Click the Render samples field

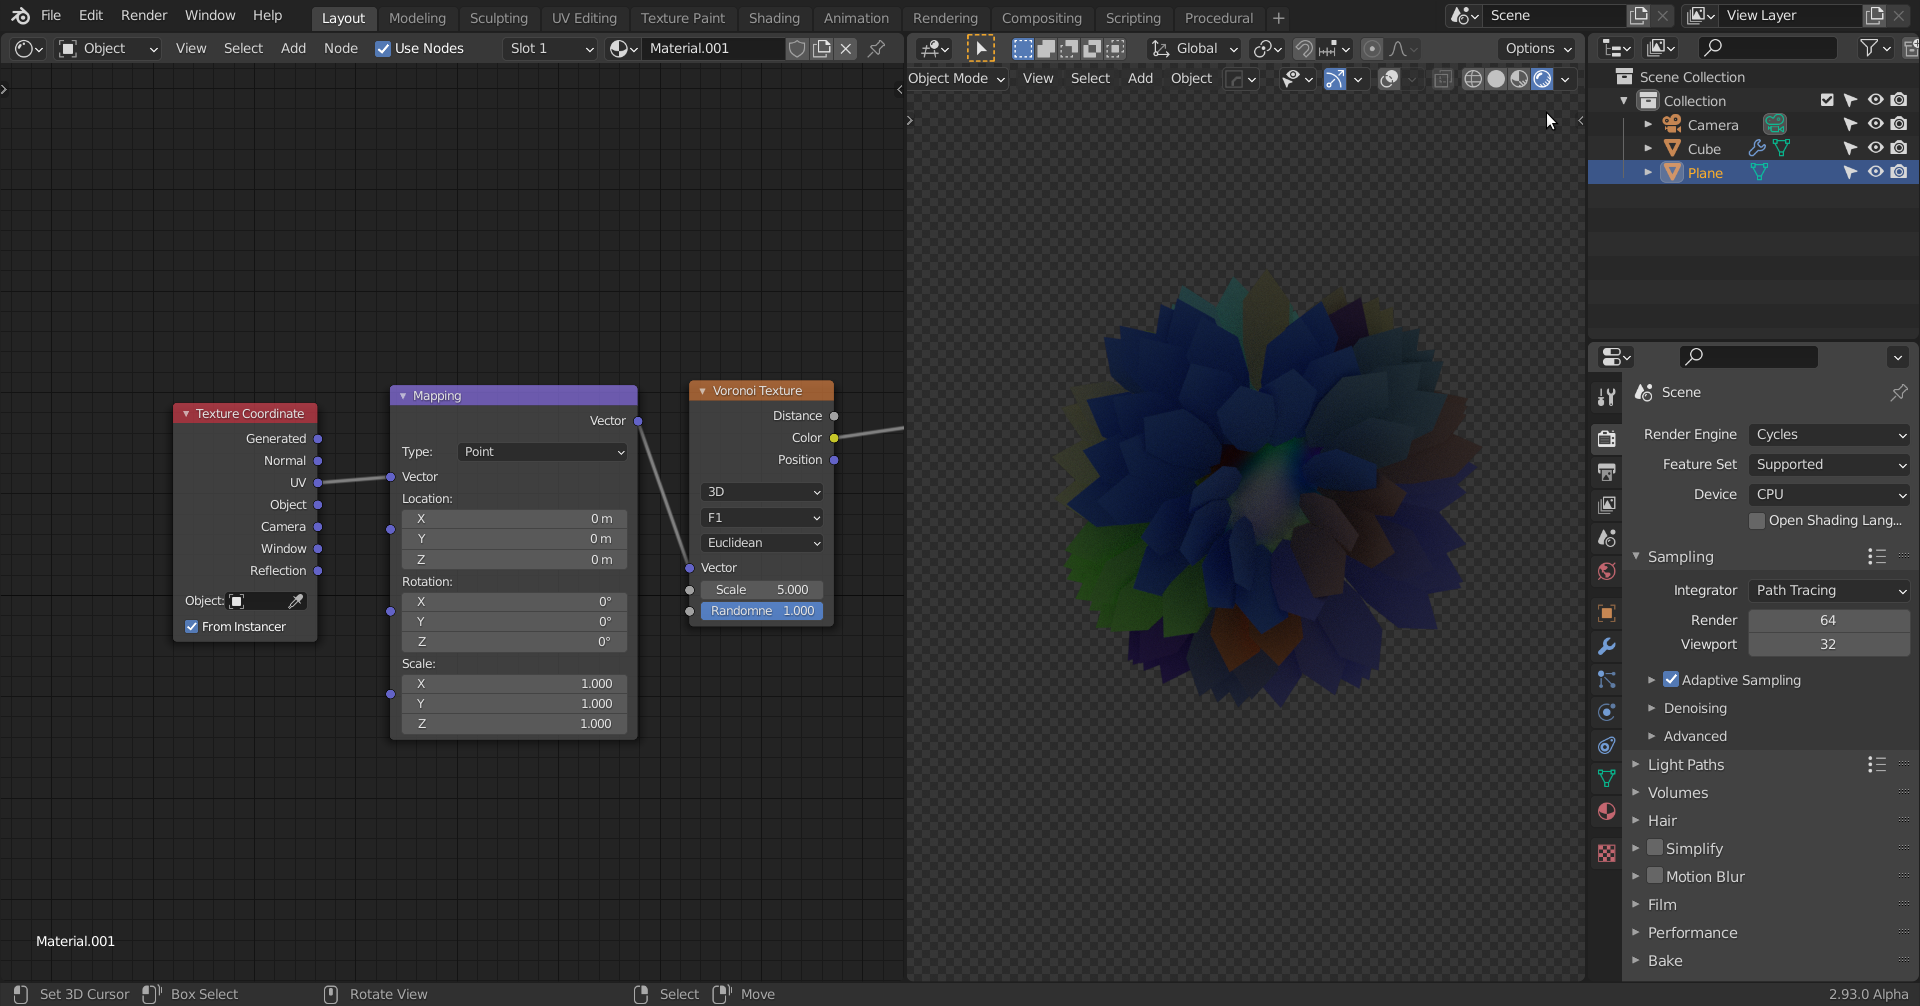click(x=1828, y=620)
